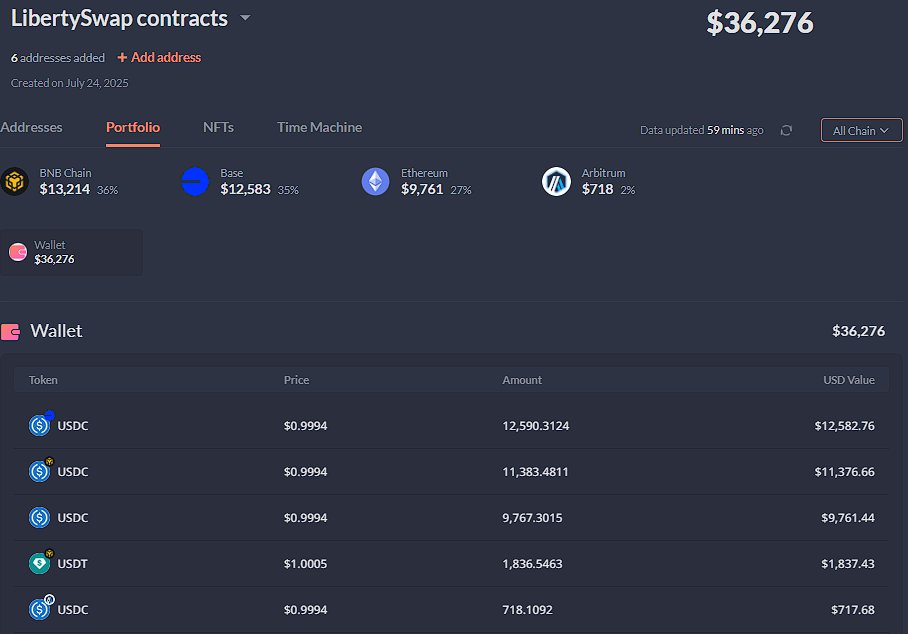Click the BNB Chain logo icon
Screen dimensions: 908x634
pos(14,182)
